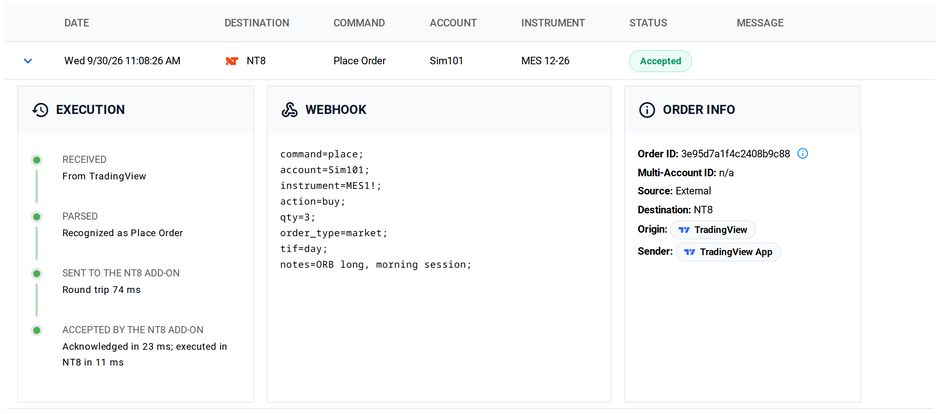Click the Execution history clock icon
The height and width of the screenshot is (414, 940).
[x=40, y=110]
